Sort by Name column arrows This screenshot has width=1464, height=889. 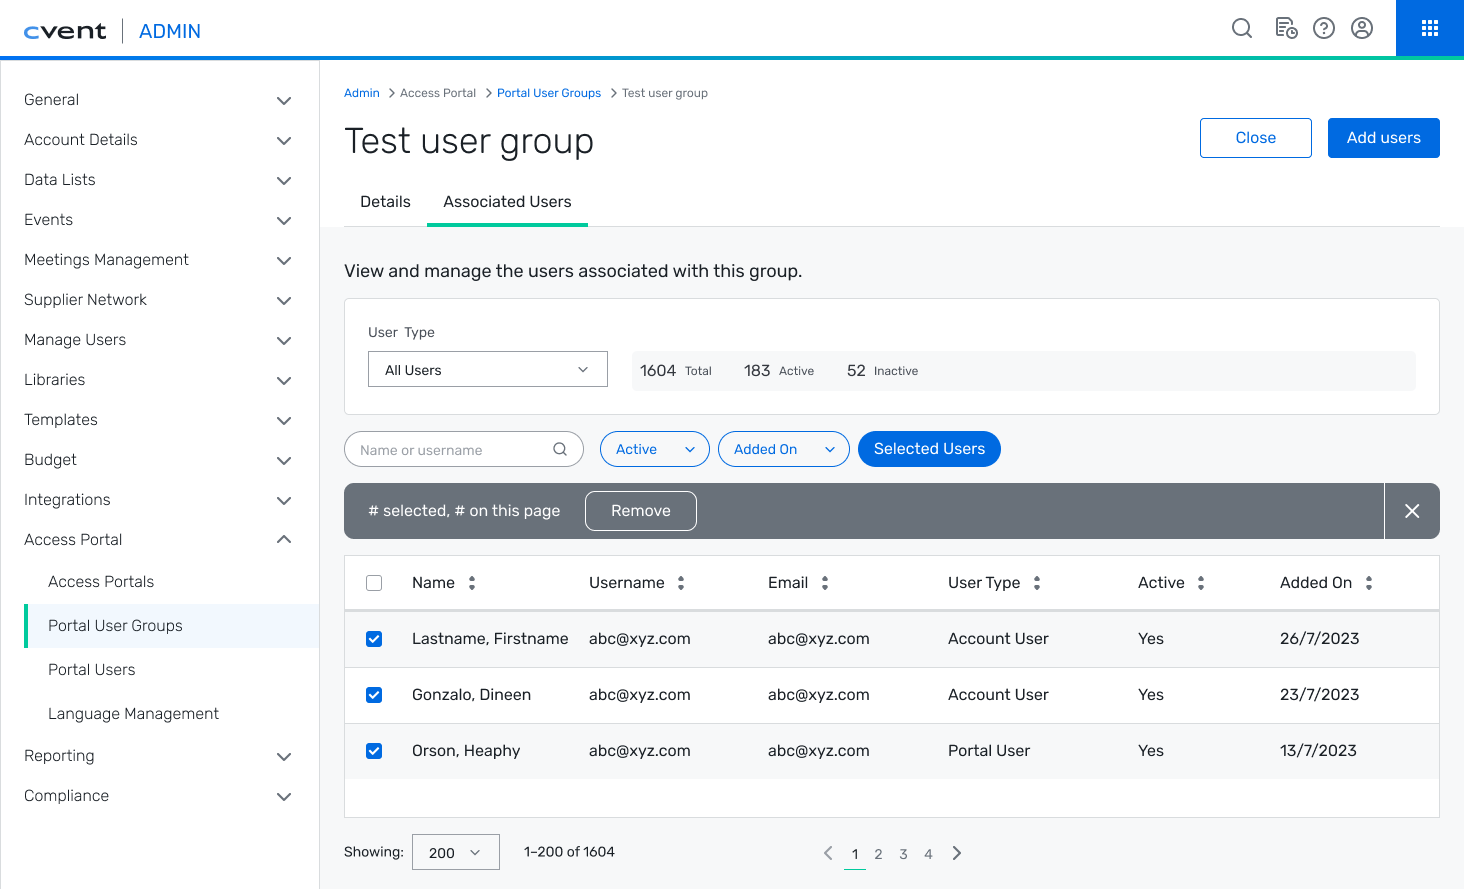tap(472, 583)
